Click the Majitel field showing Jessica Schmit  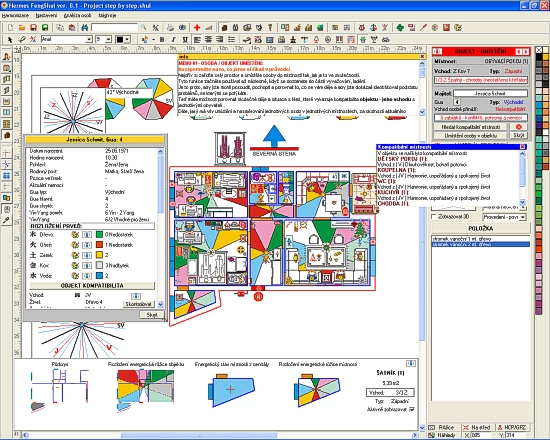(x=490, y=93)
